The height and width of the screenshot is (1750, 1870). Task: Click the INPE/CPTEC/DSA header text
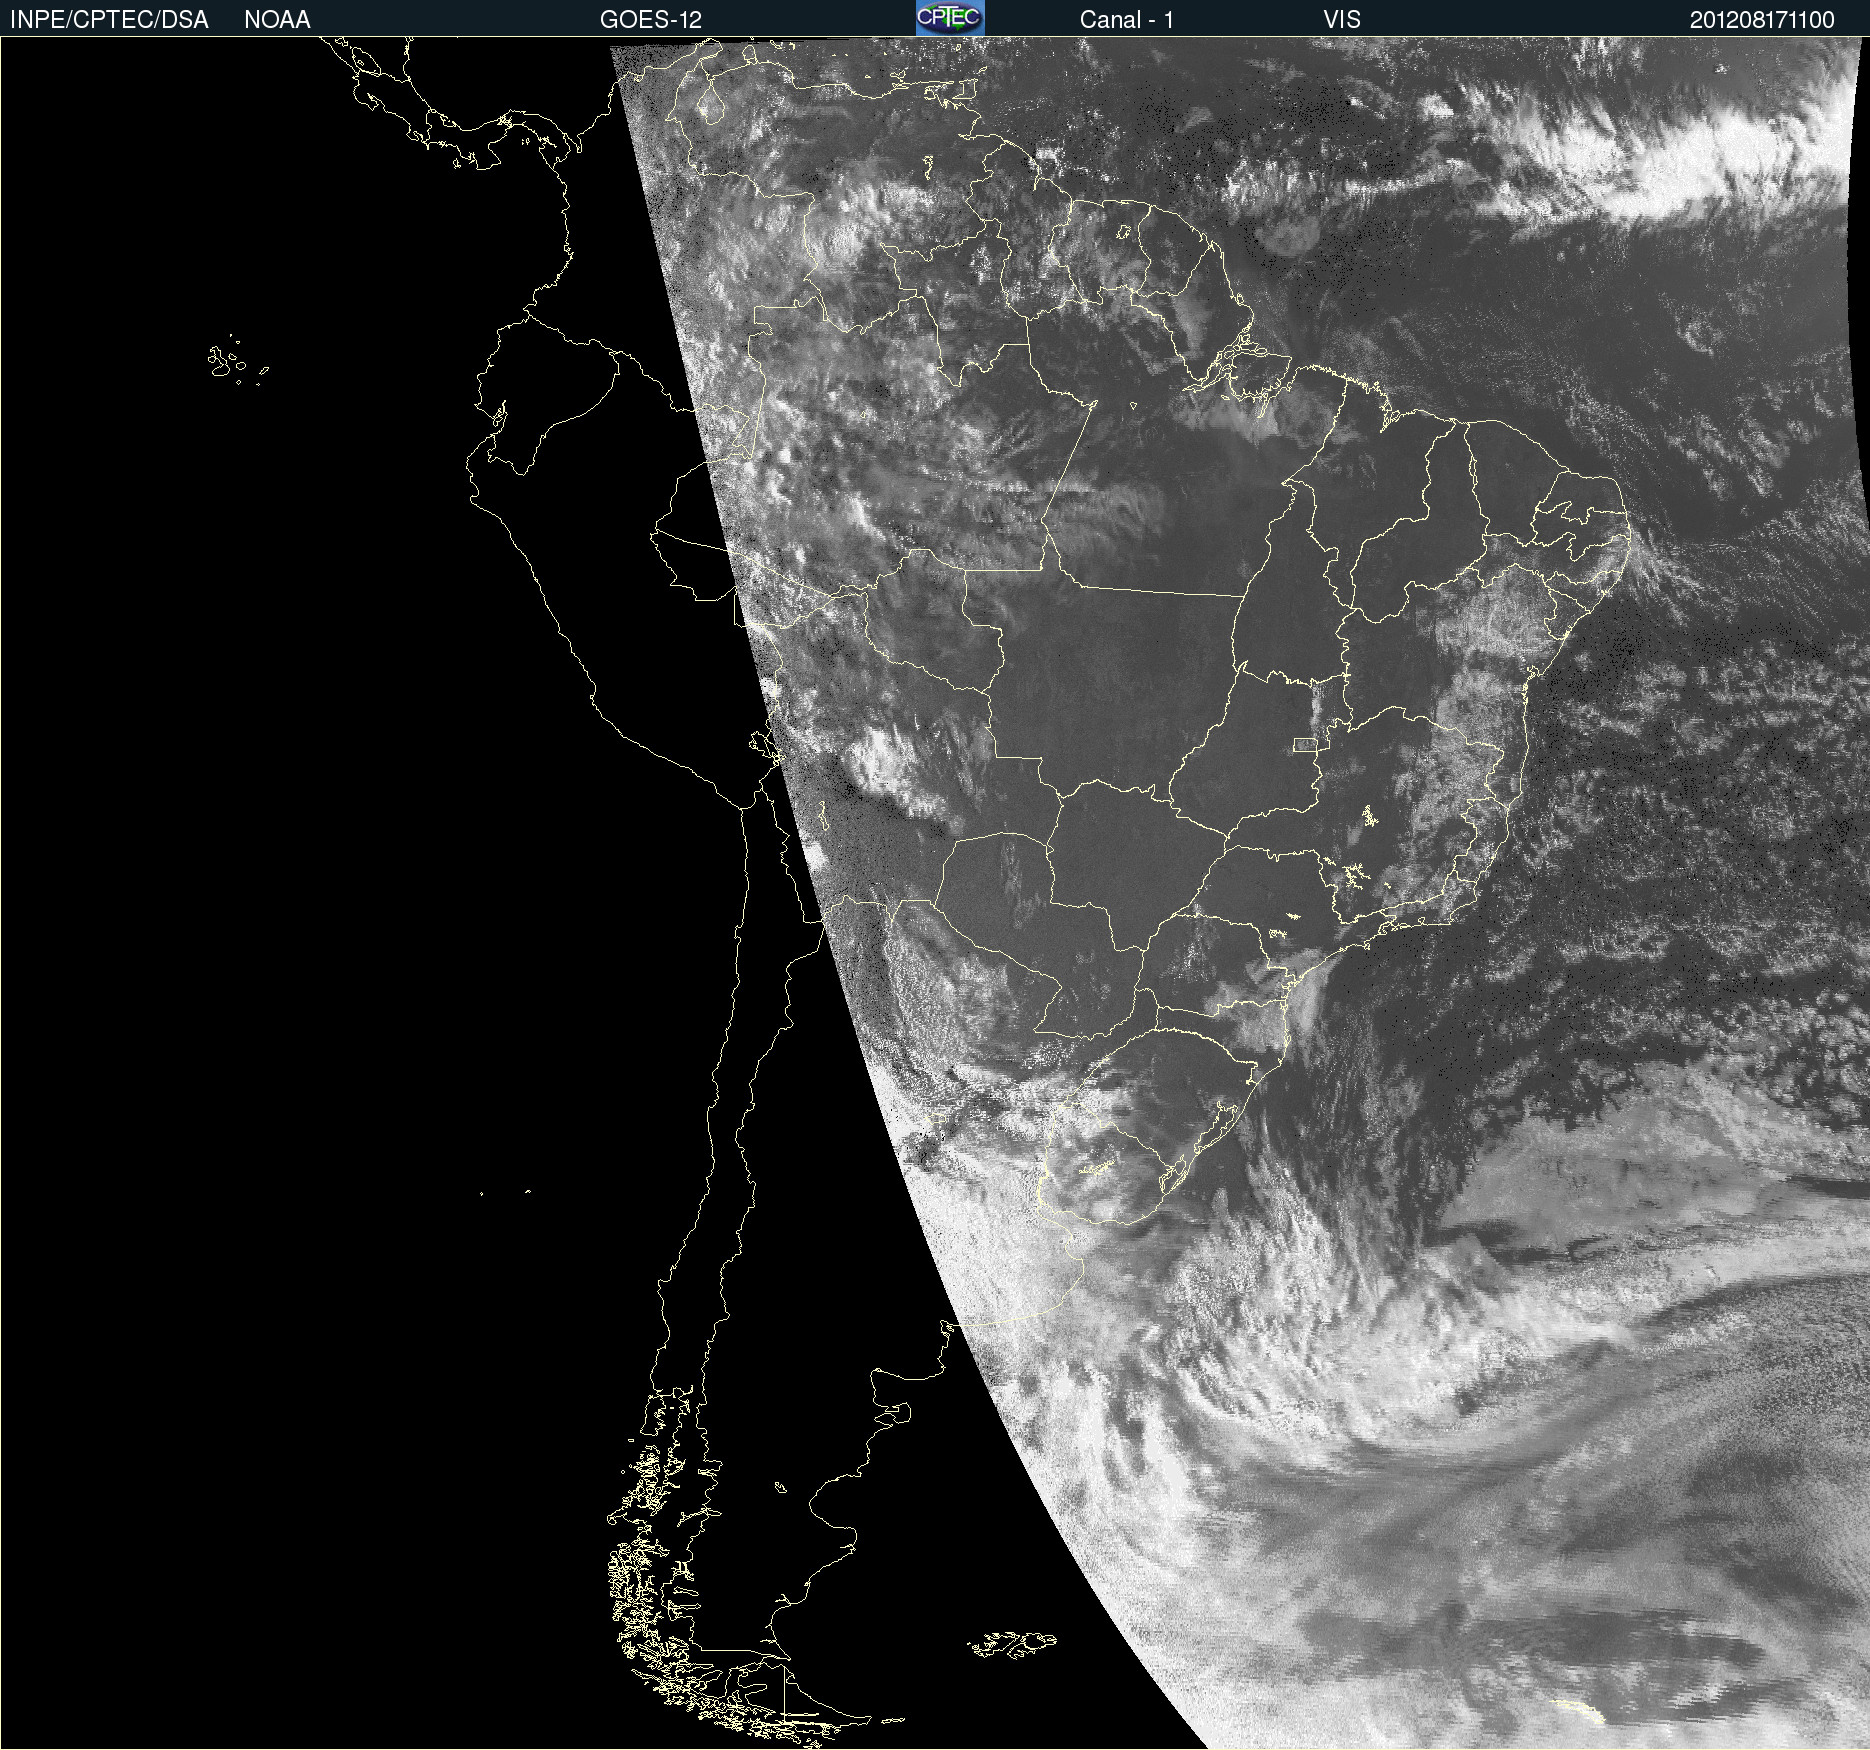[x=109, y=20]
